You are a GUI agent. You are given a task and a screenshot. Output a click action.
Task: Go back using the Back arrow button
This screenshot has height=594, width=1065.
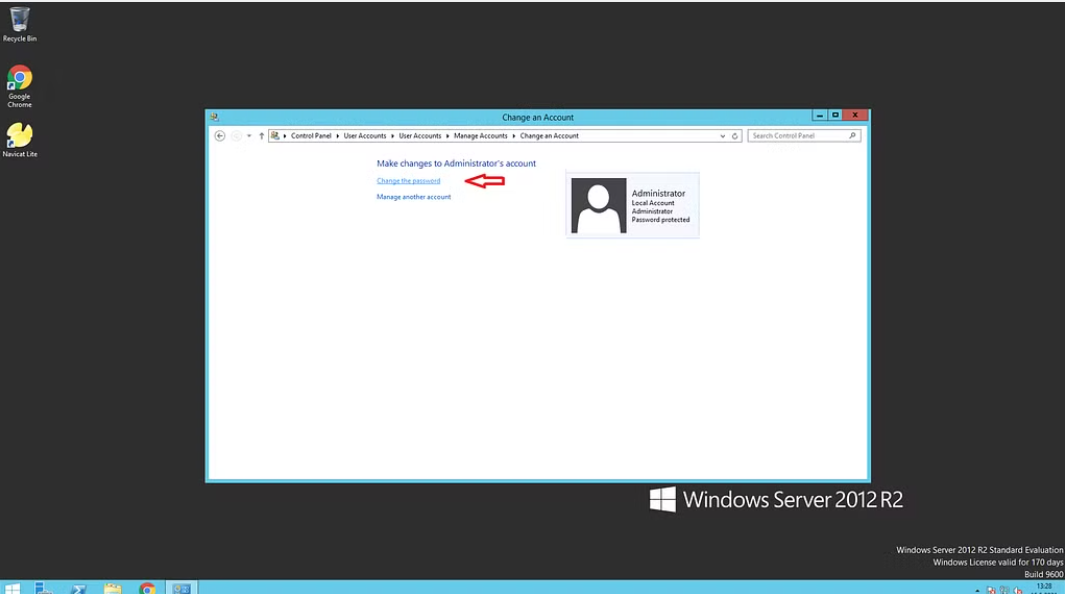pos(219,136)
